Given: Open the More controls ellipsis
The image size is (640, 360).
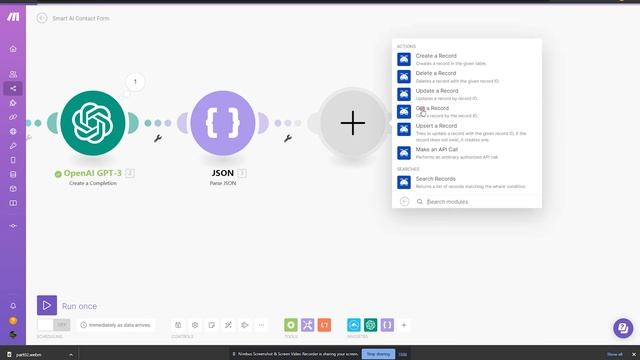Looking at the screenshot, I should tap(261, 325).
